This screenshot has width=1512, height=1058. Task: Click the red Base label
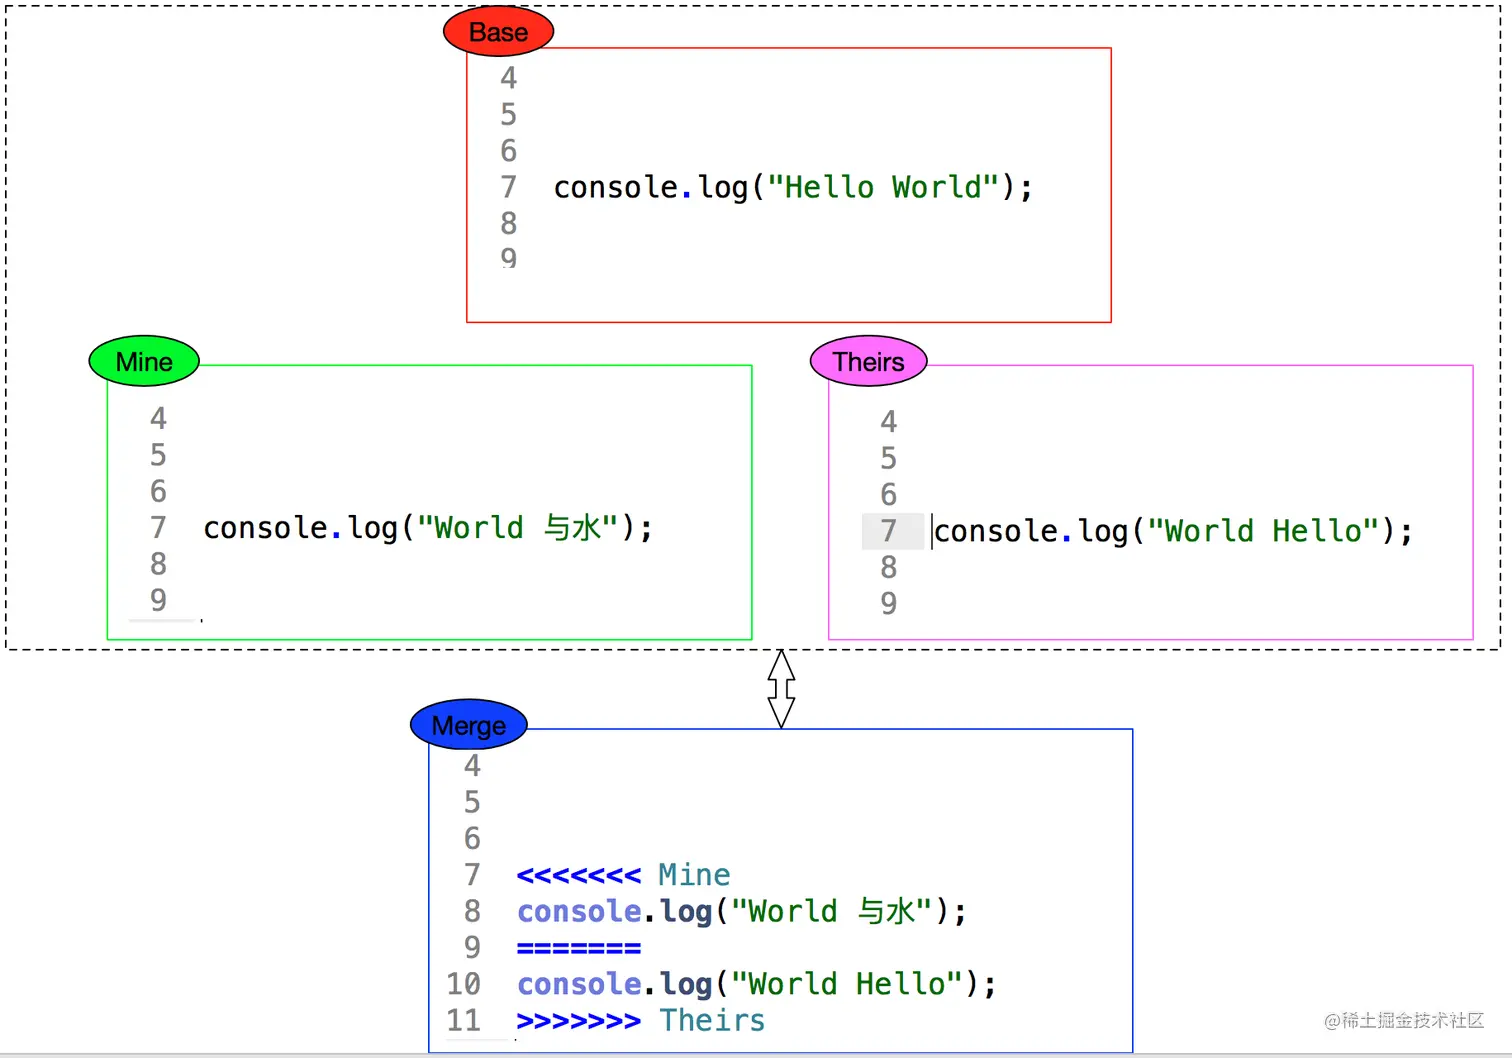(498, 32)
